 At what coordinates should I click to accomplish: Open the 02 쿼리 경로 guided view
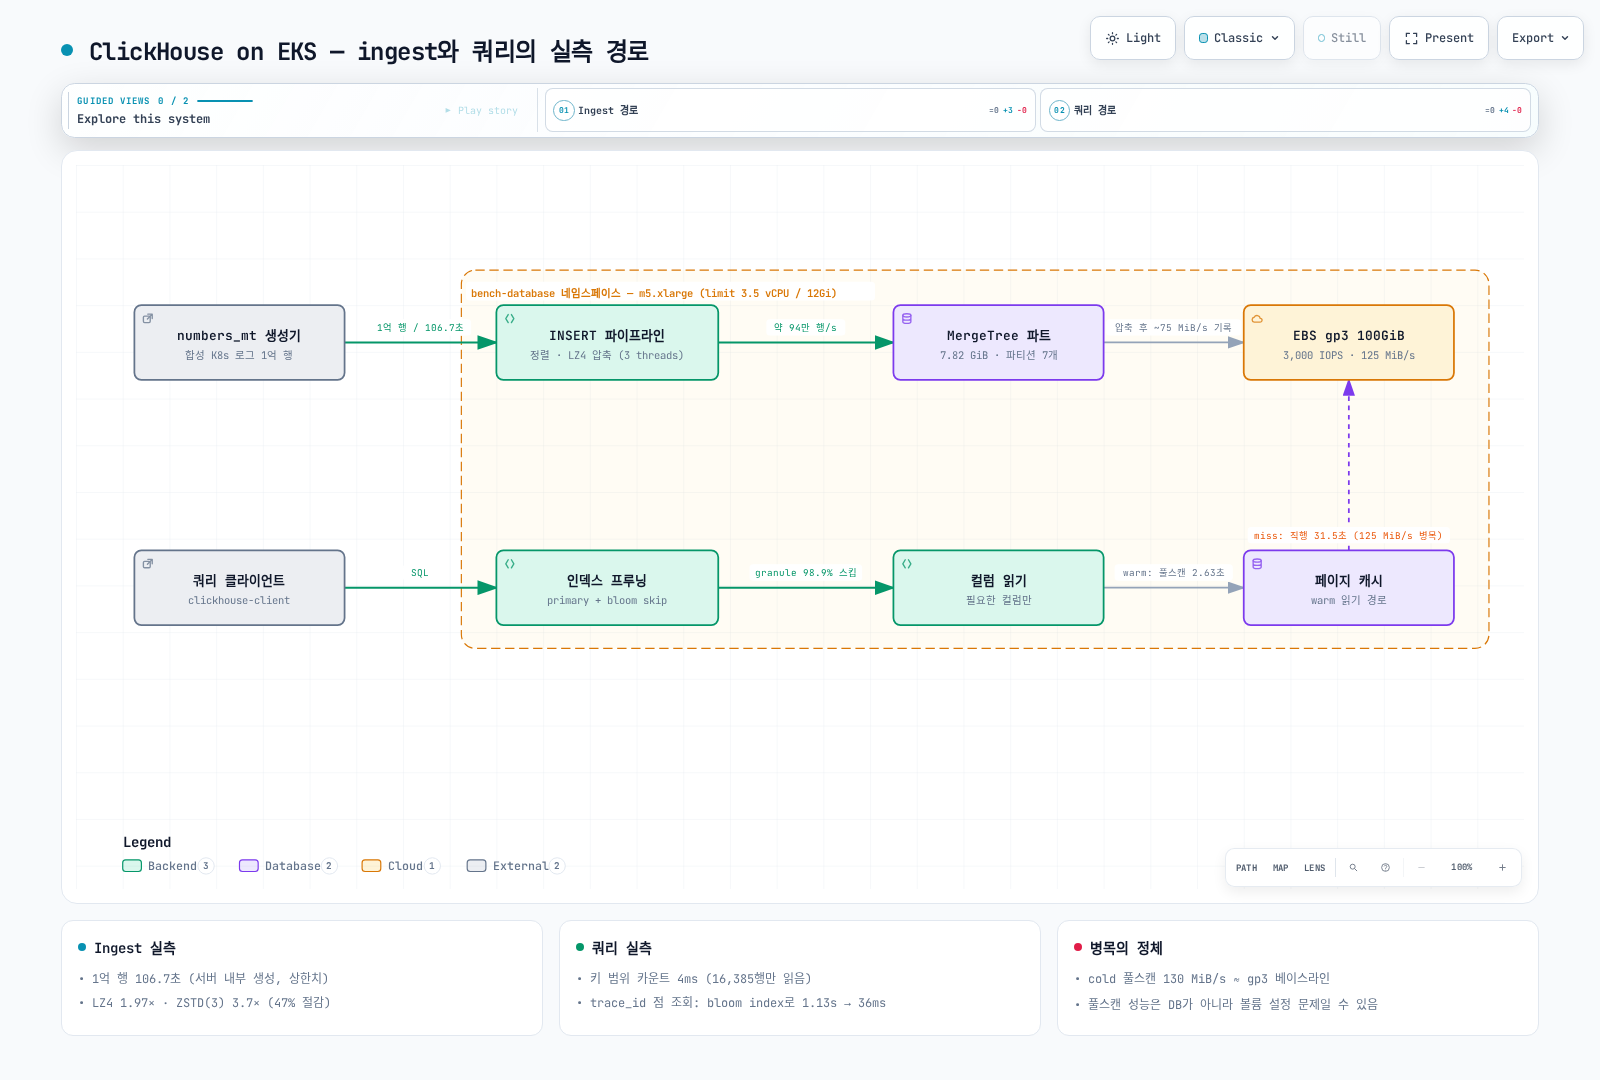pyautogui.click(x=1285, y=110)
